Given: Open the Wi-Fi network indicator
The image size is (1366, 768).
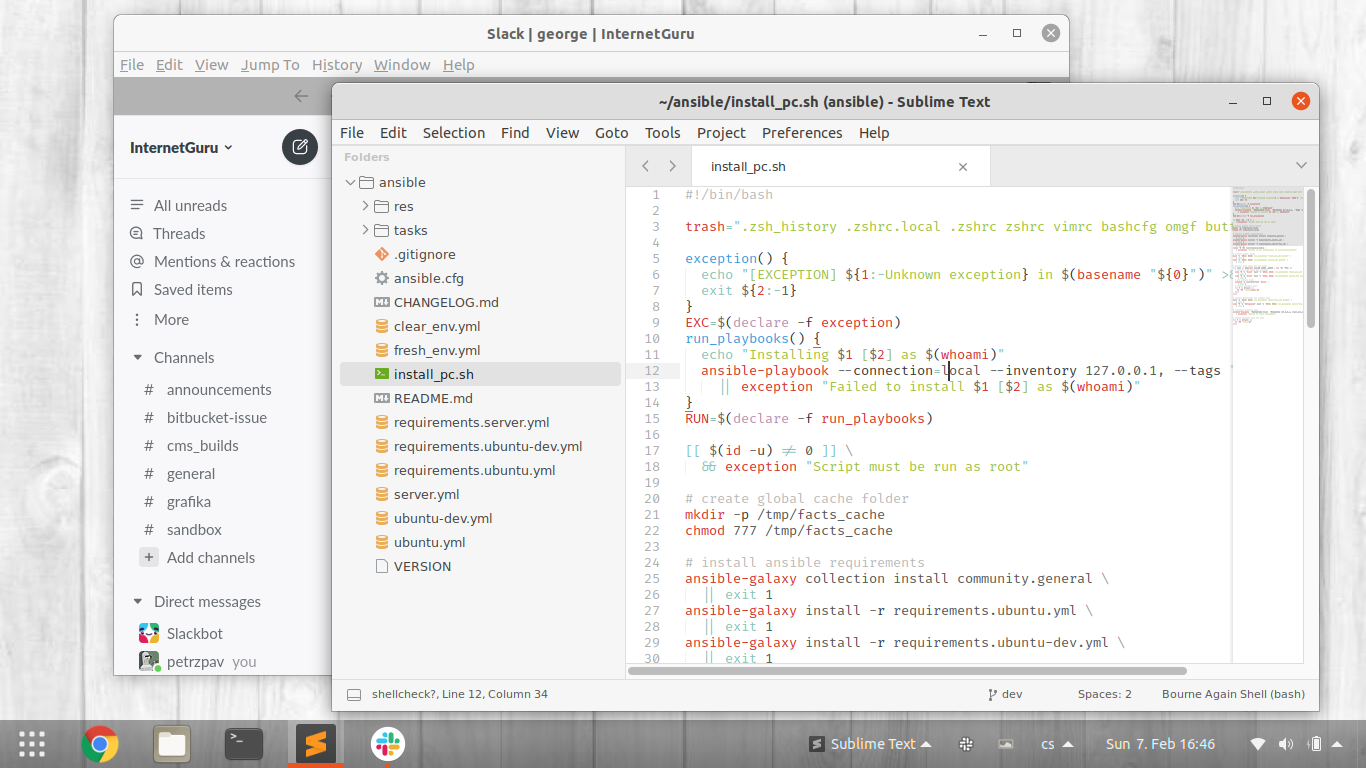Looking at the screenshot, I should pyautogui.click(x=1258, y=744).
